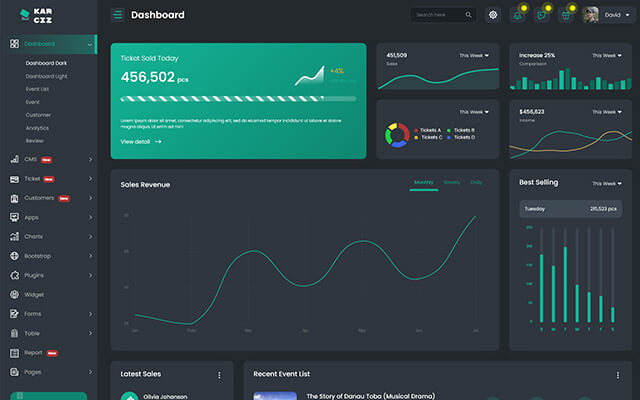Viewport: 640px width, 400px height.
Task: Open This Week dropdown in Best Selling
Action: 606,184
